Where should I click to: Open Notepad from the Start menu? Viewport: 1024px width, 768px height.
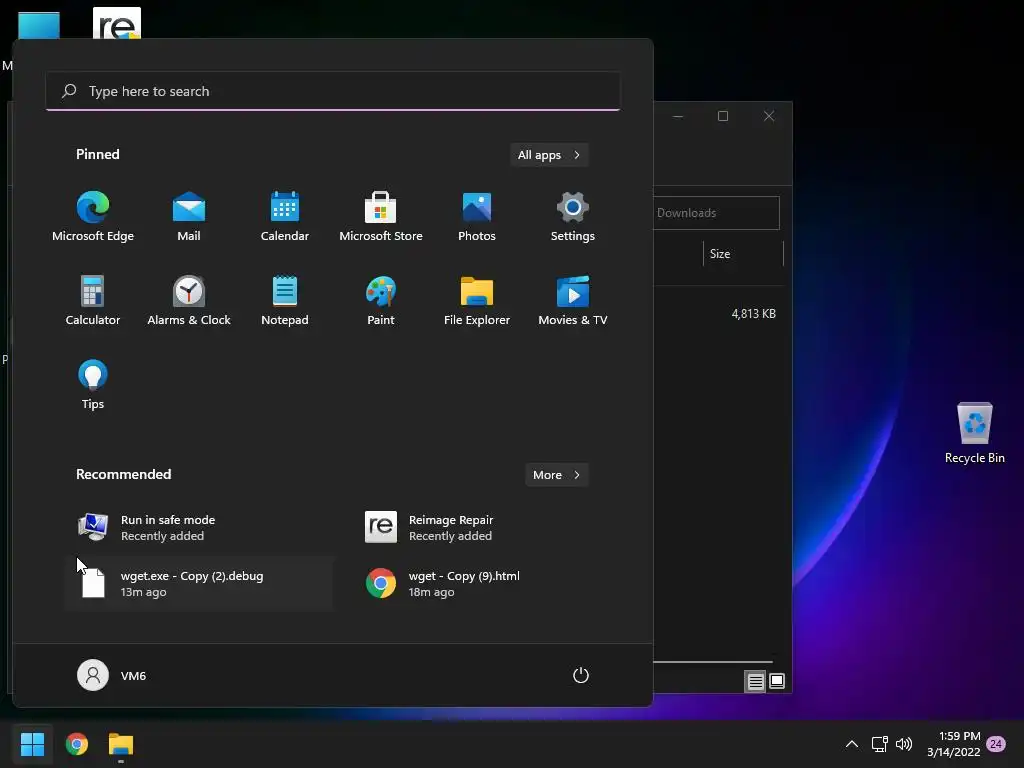click(285, 301)
